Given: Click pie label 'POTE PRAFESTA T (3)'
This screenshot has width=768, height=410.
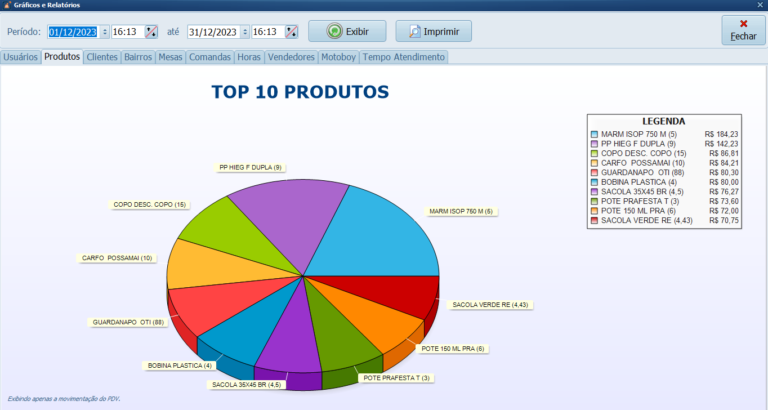Looking at the screenshot, I should (x=396, y=378).
